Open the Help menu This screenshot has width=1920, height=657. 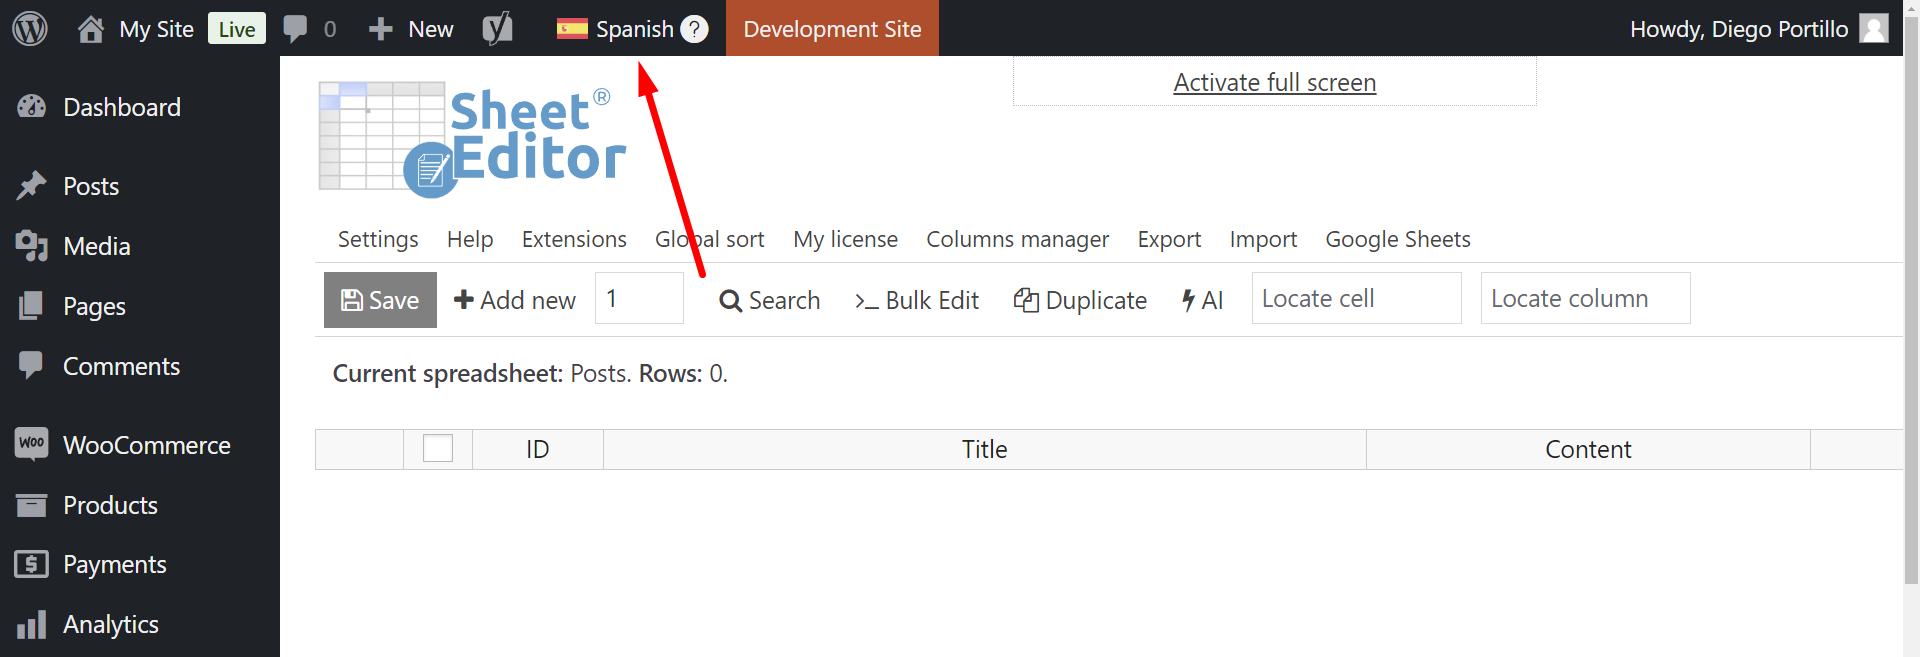pyautogui.click(x=470, y=239)
